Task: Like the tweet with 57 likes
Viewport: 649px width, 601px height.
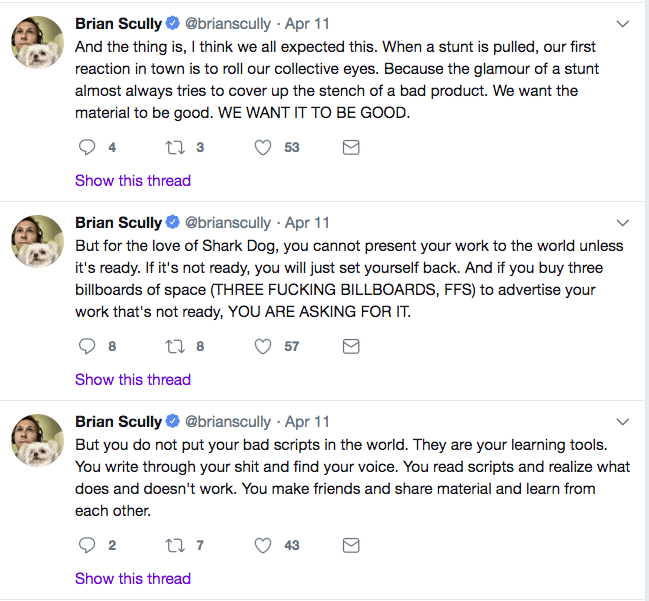Action: coord(263,346)
